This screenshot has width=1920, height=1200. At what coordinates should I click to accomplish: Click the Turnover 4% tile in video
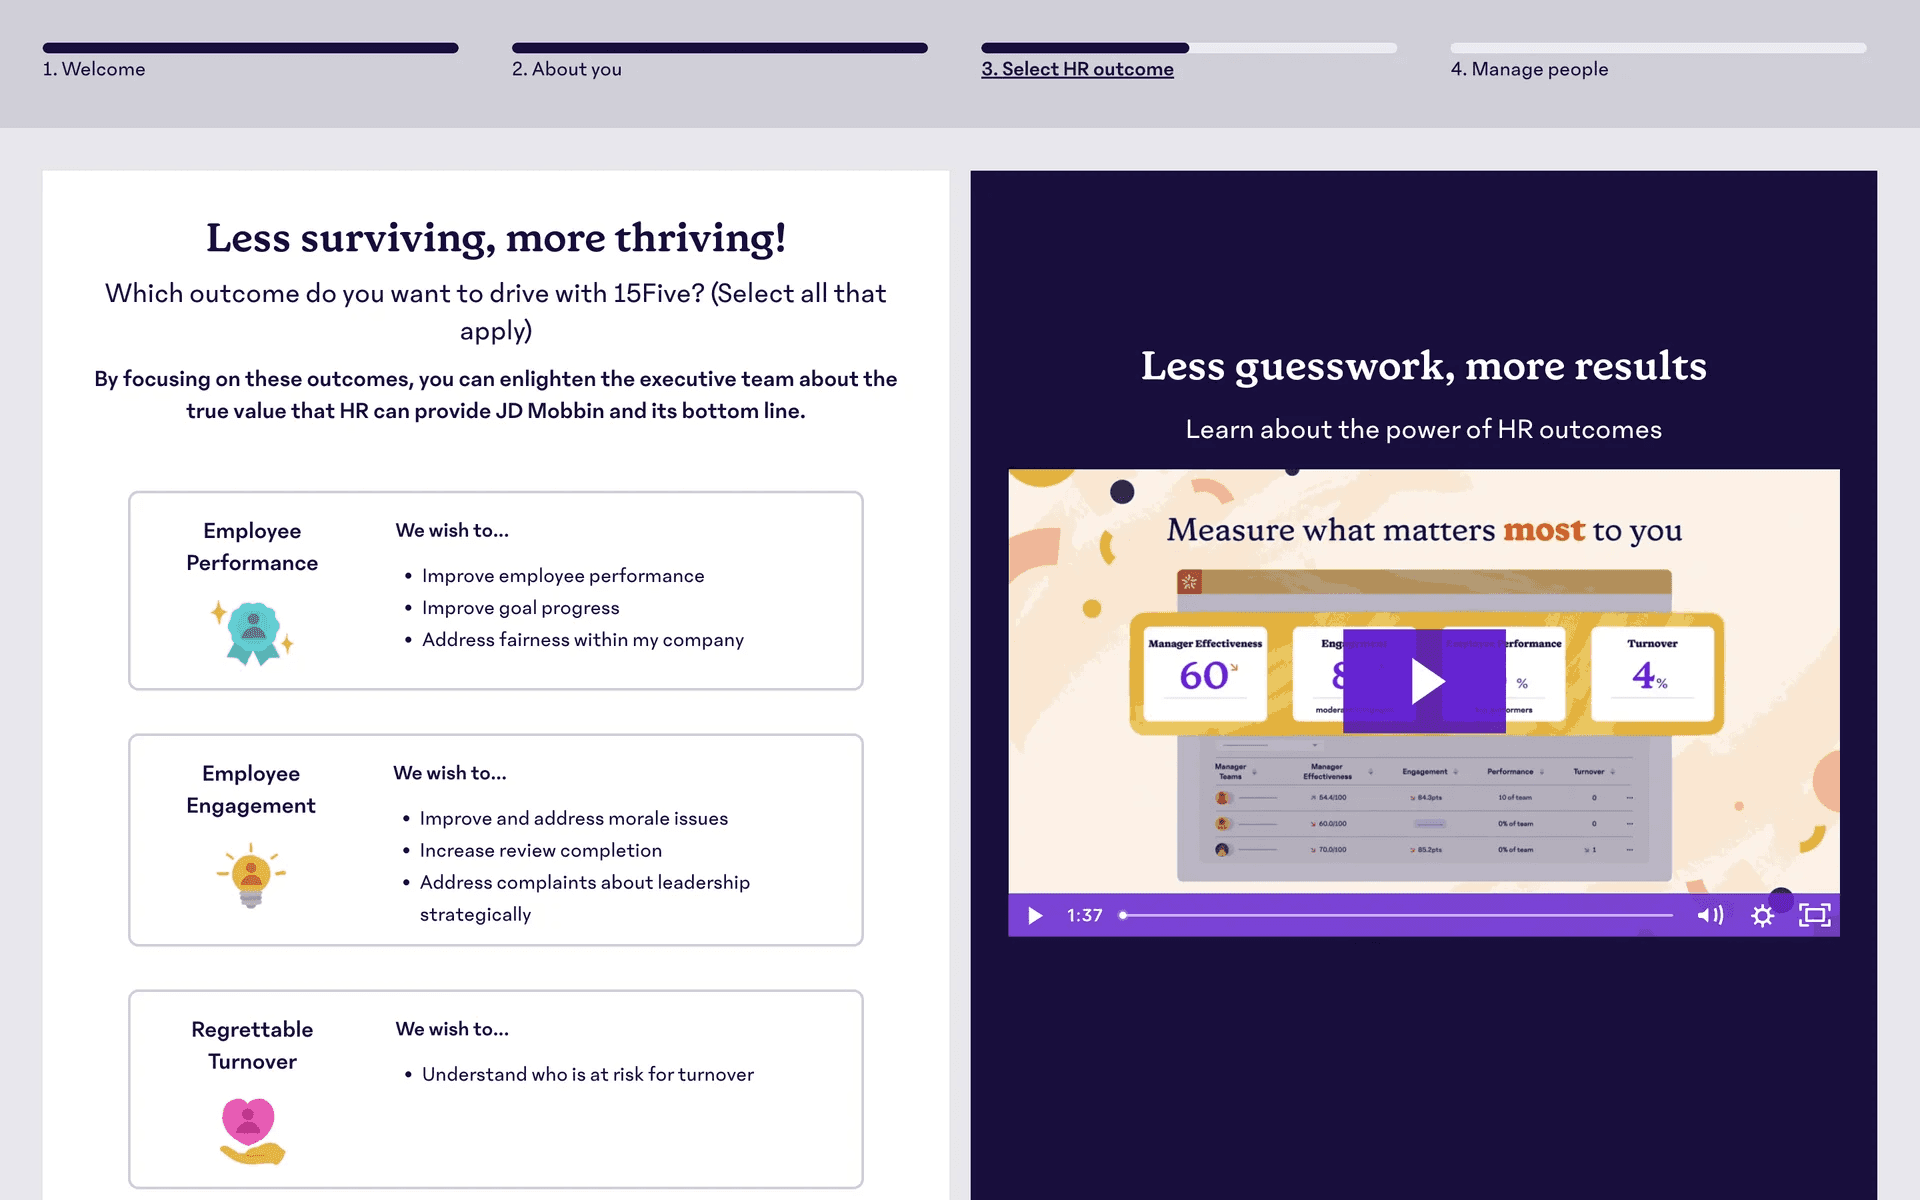pos(1651,668)
